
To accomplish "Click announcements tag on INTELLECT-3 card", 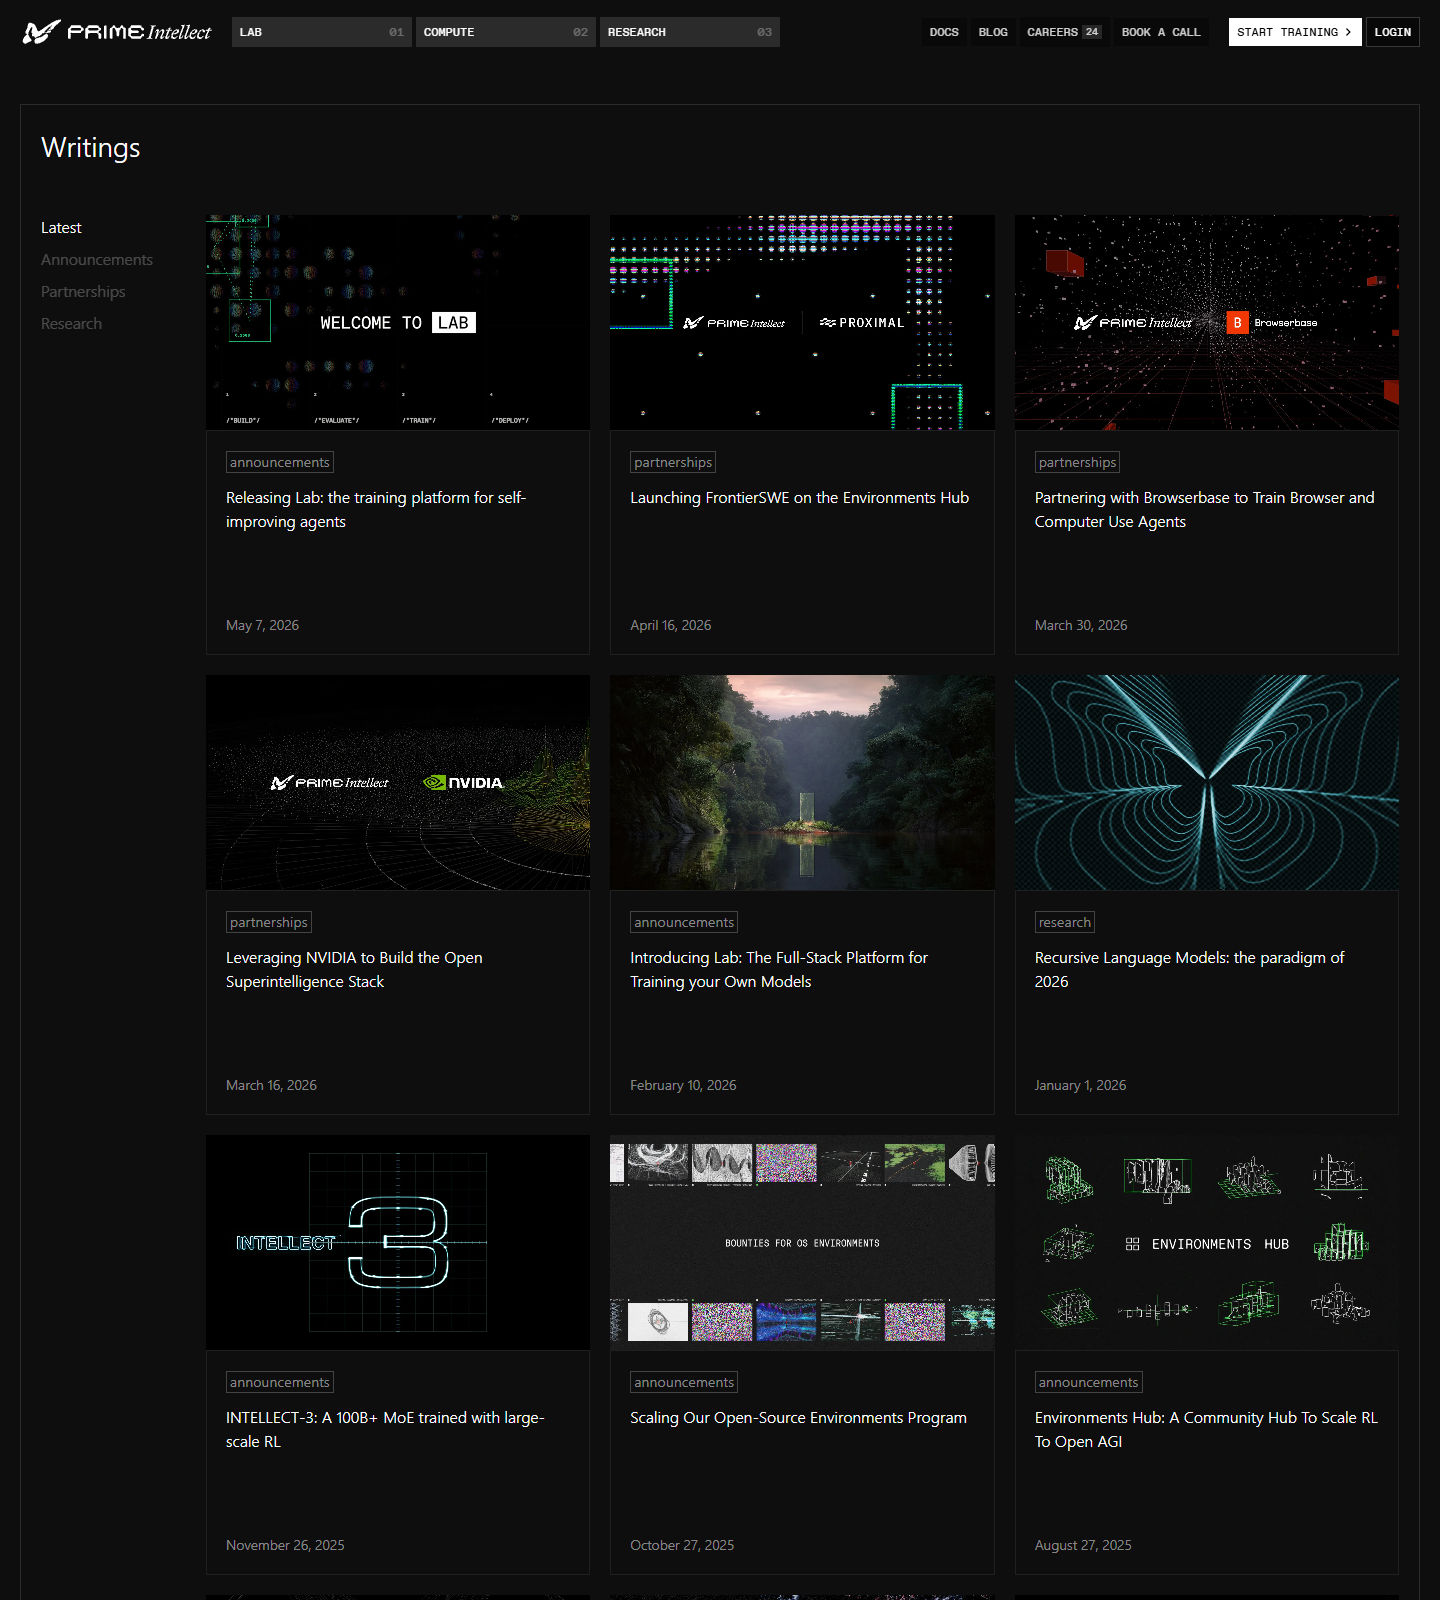I will pos(280,1382).
